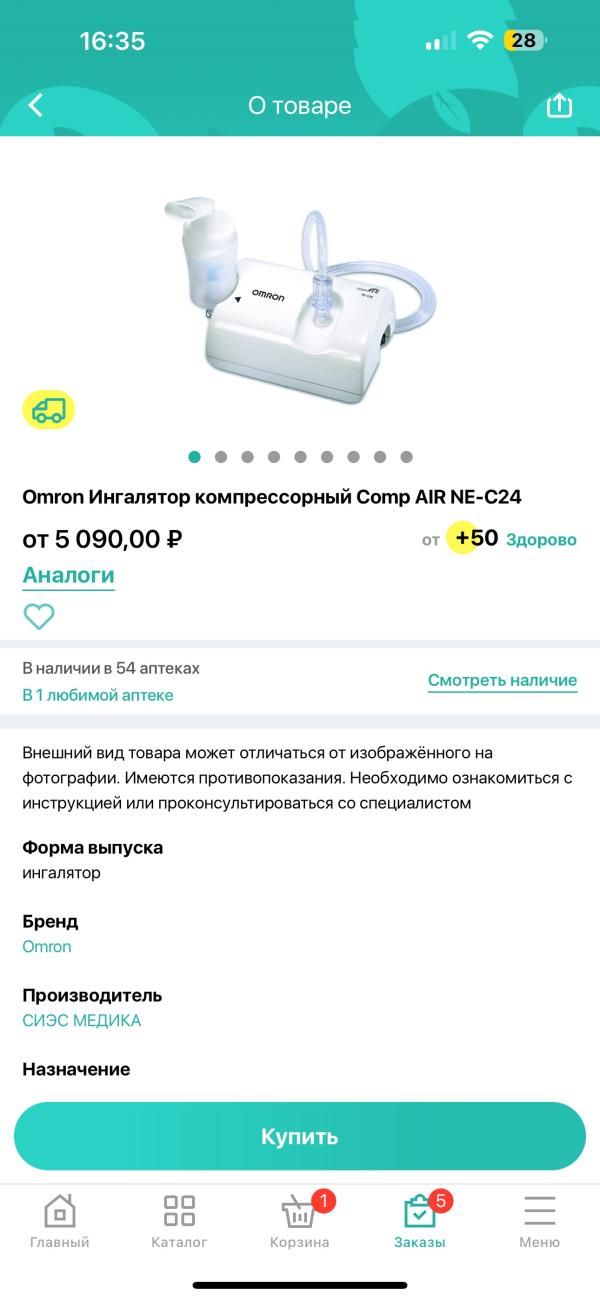Tap Смотреть наличие link
This screenshot has width=600, height=1300.
pos(502,680)
